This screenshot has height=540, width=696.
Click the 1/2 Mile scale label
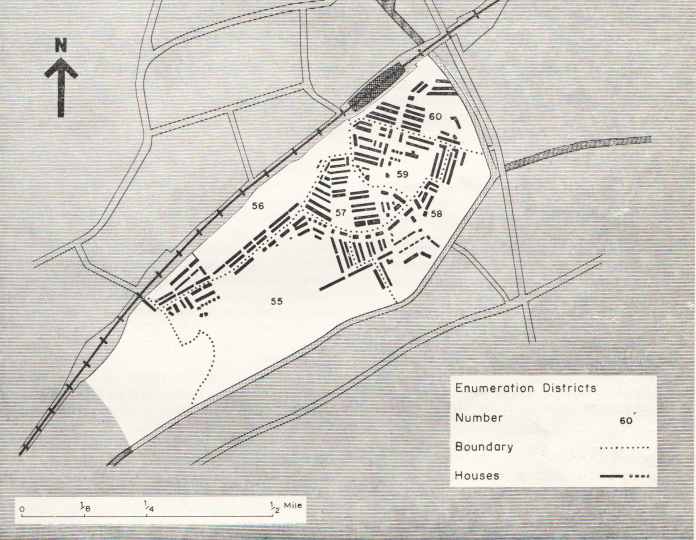tap(284, 507)
